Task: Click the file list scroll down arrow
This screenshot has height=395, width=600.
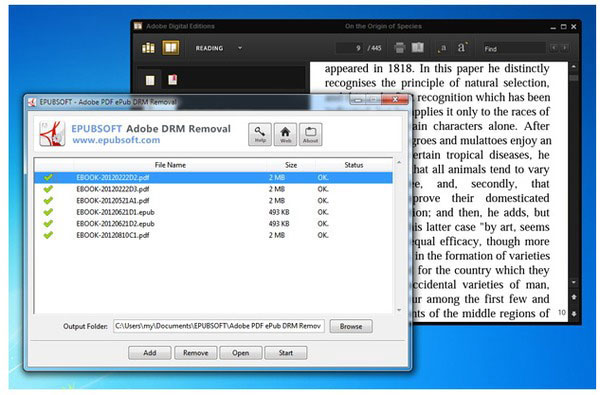Action: click(399, 310)
